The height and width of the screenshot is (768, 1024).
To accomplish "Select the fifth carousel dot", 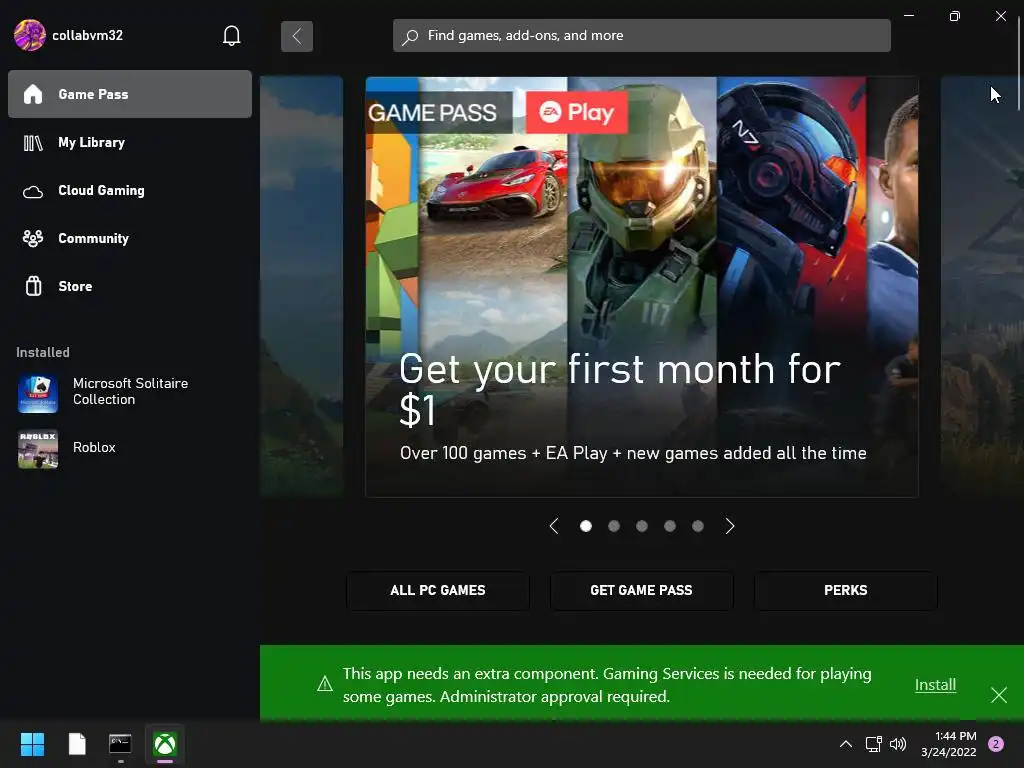I will pyautogui.click(x=698, y=526).
